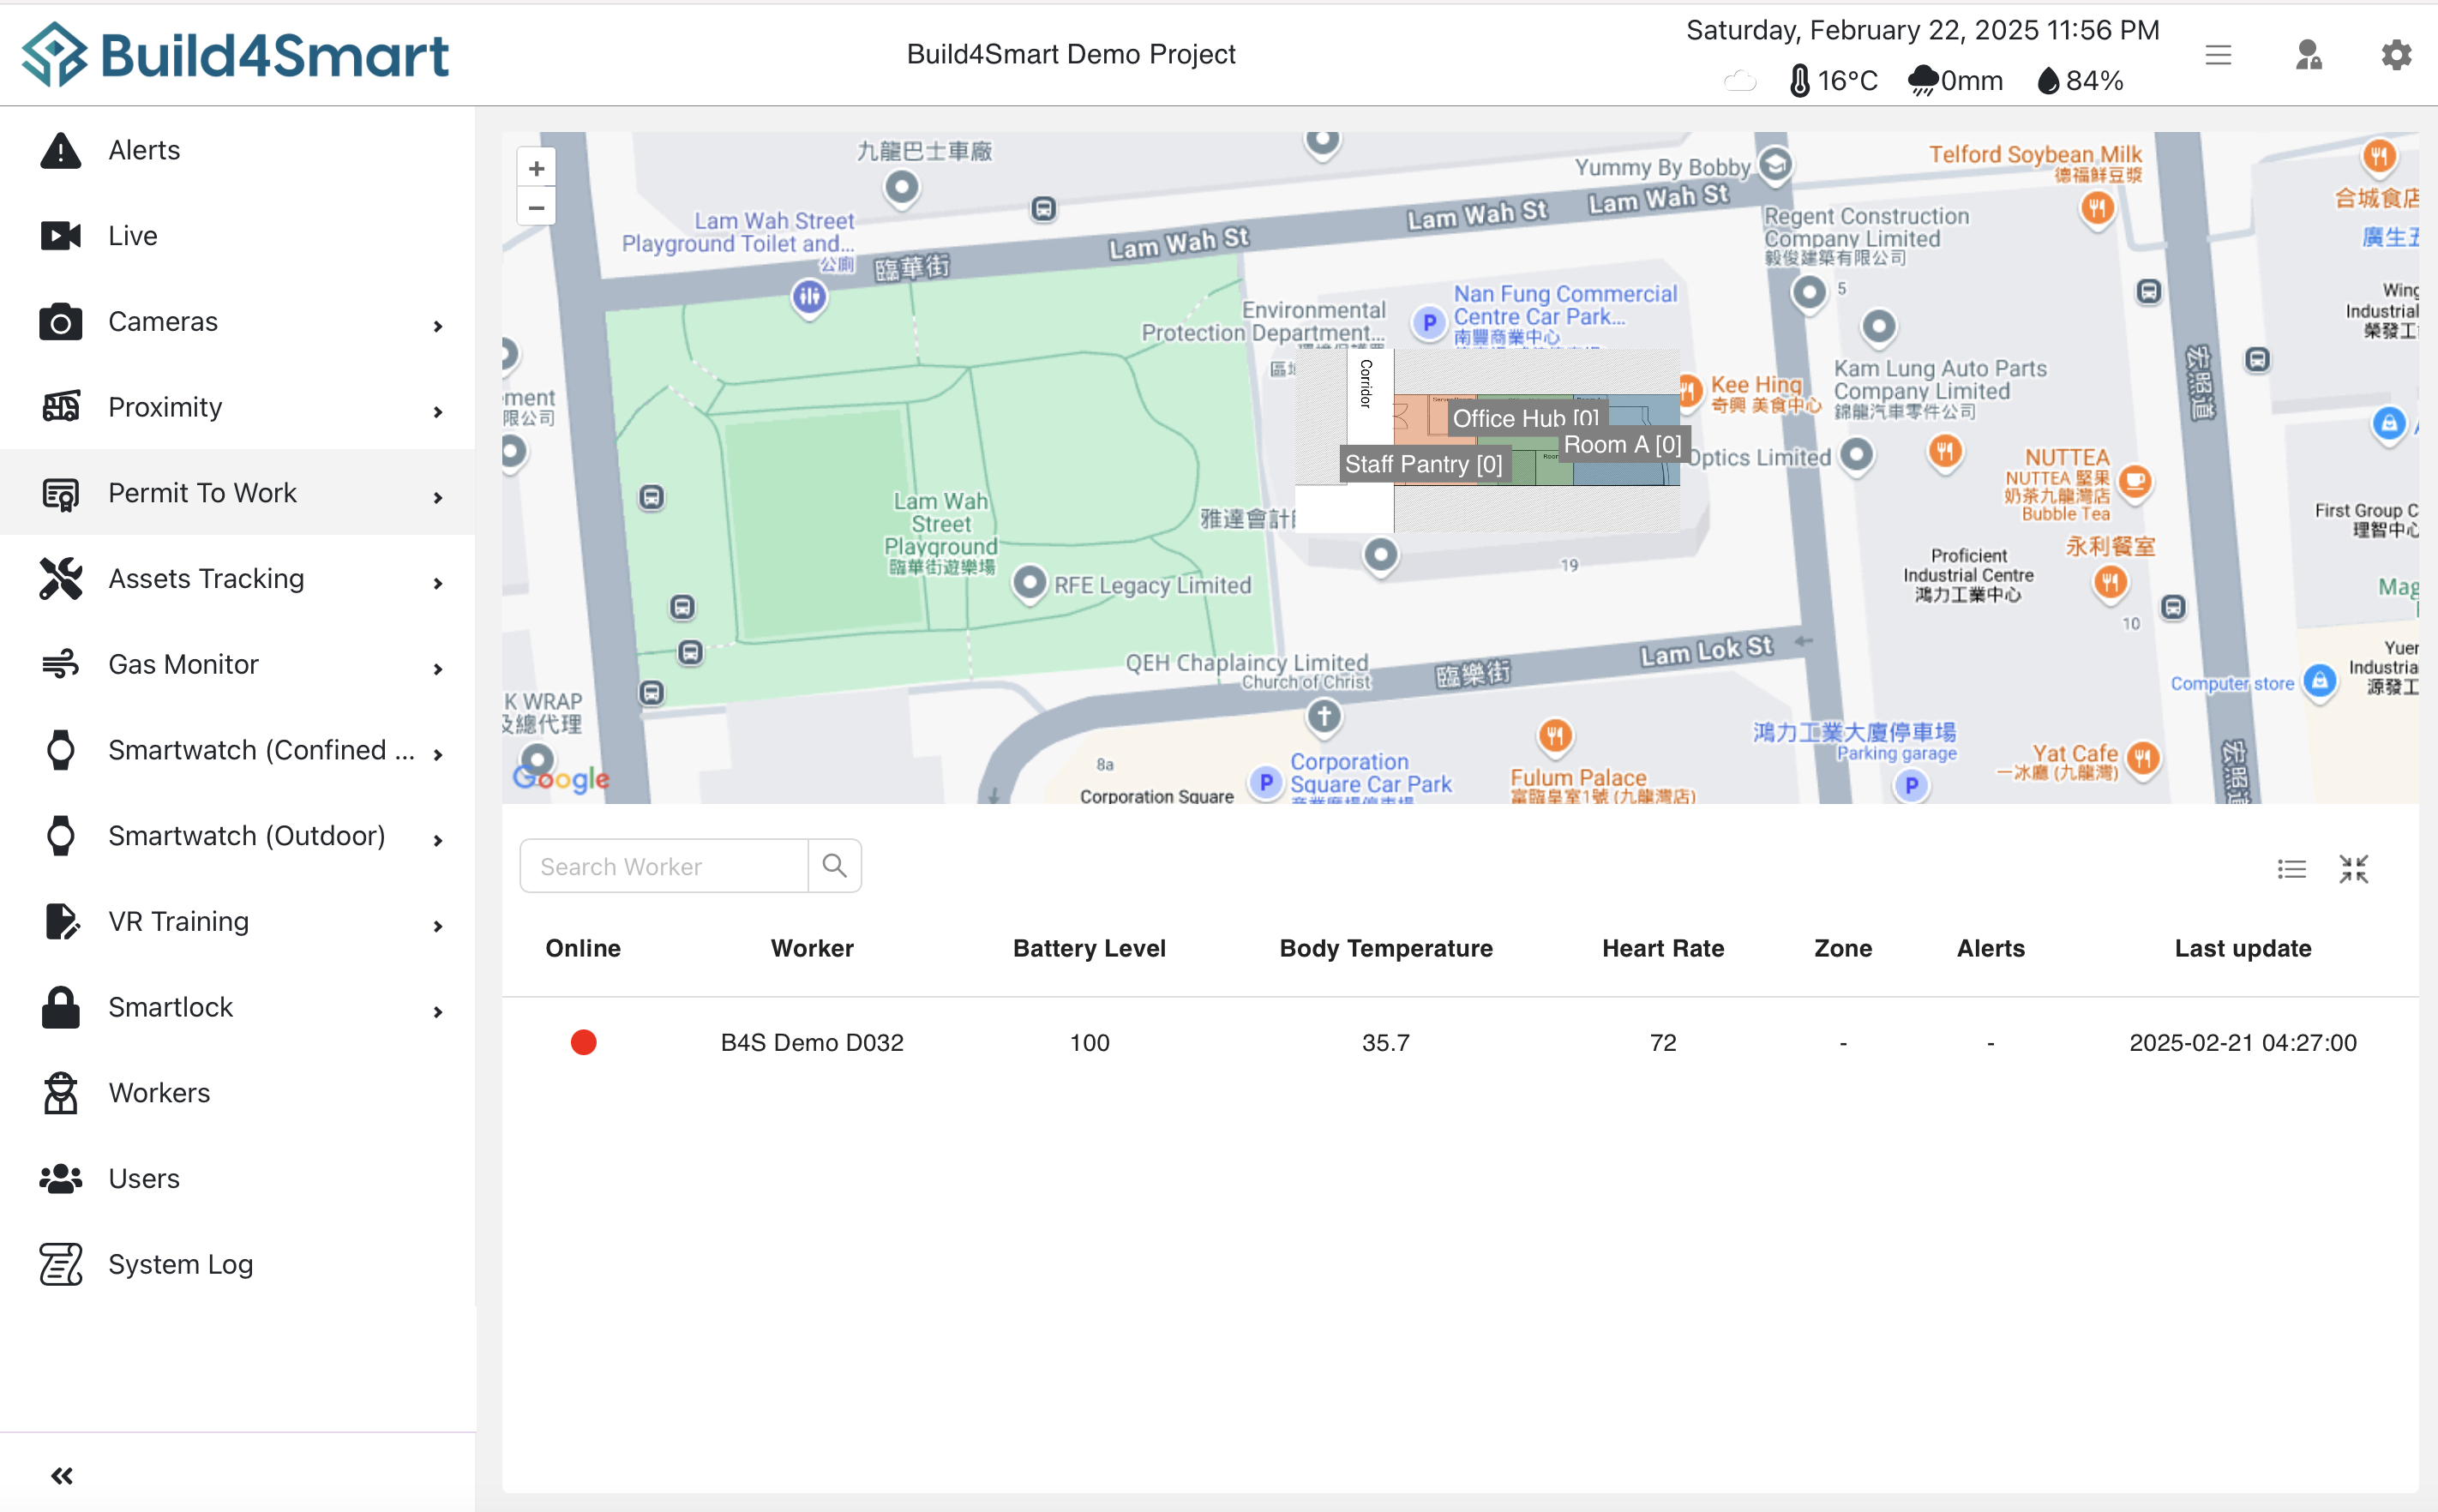
Task: Open the hamburger menu at top right
Action: click(x=2218, y=54)
